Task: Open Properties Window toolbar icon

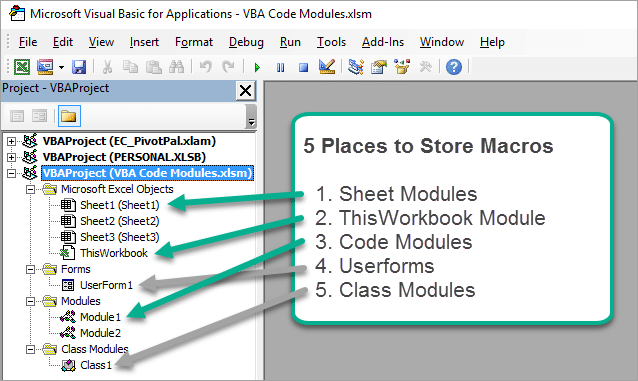Action: [379, 67]
